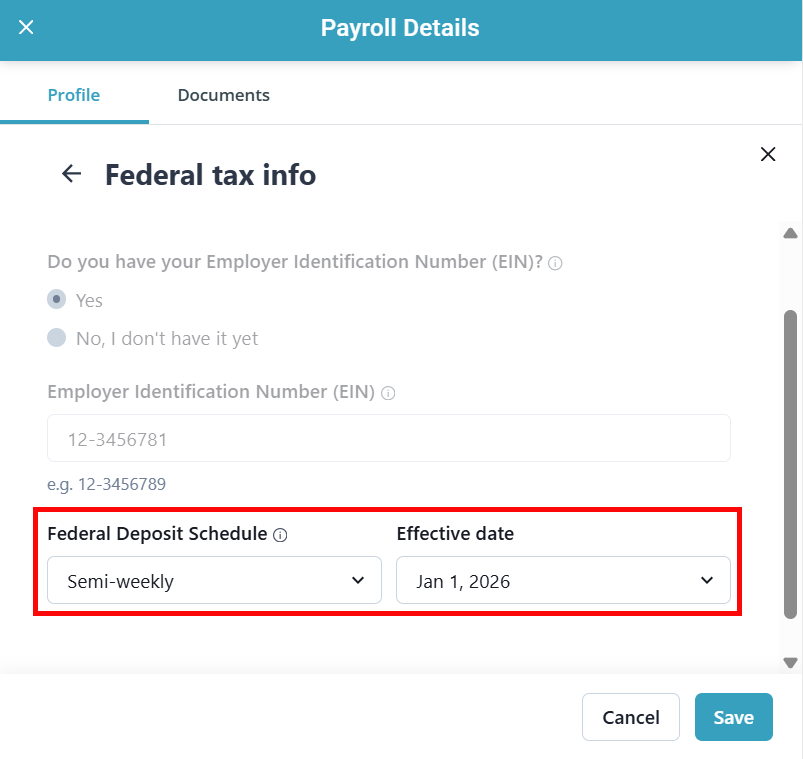Viewport: 803px width, 759px height.
Task: Open the Semi-weekly deposit schedule dropdown
Action: tap(214, 580)
